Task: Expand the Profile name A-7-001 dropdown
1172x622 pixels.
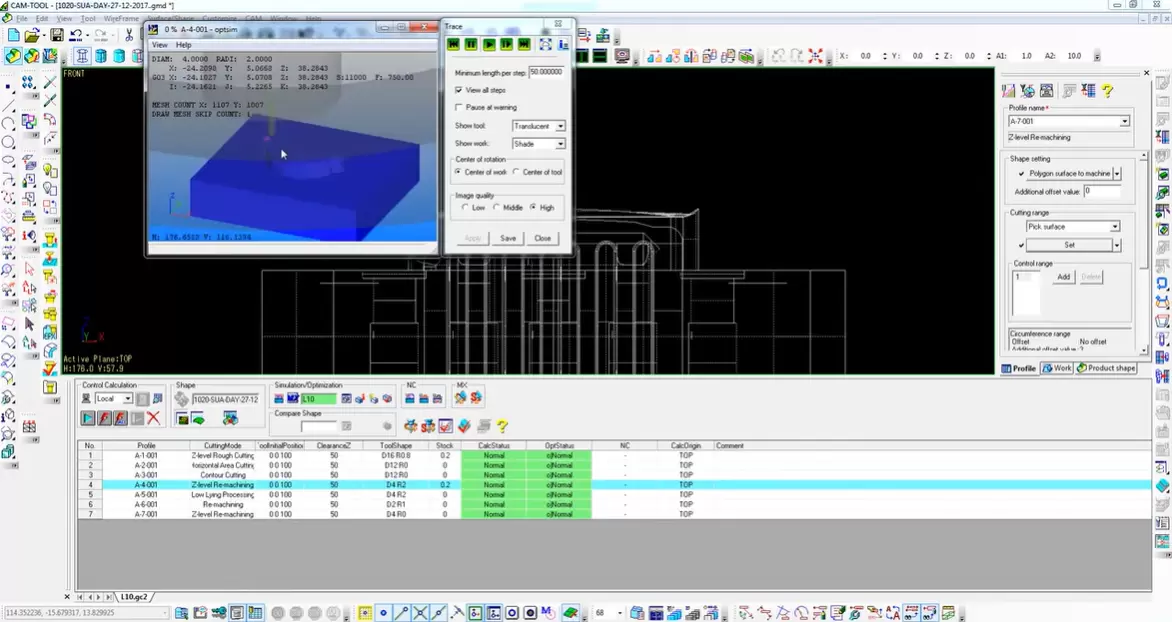Action: coord(1124,122)
